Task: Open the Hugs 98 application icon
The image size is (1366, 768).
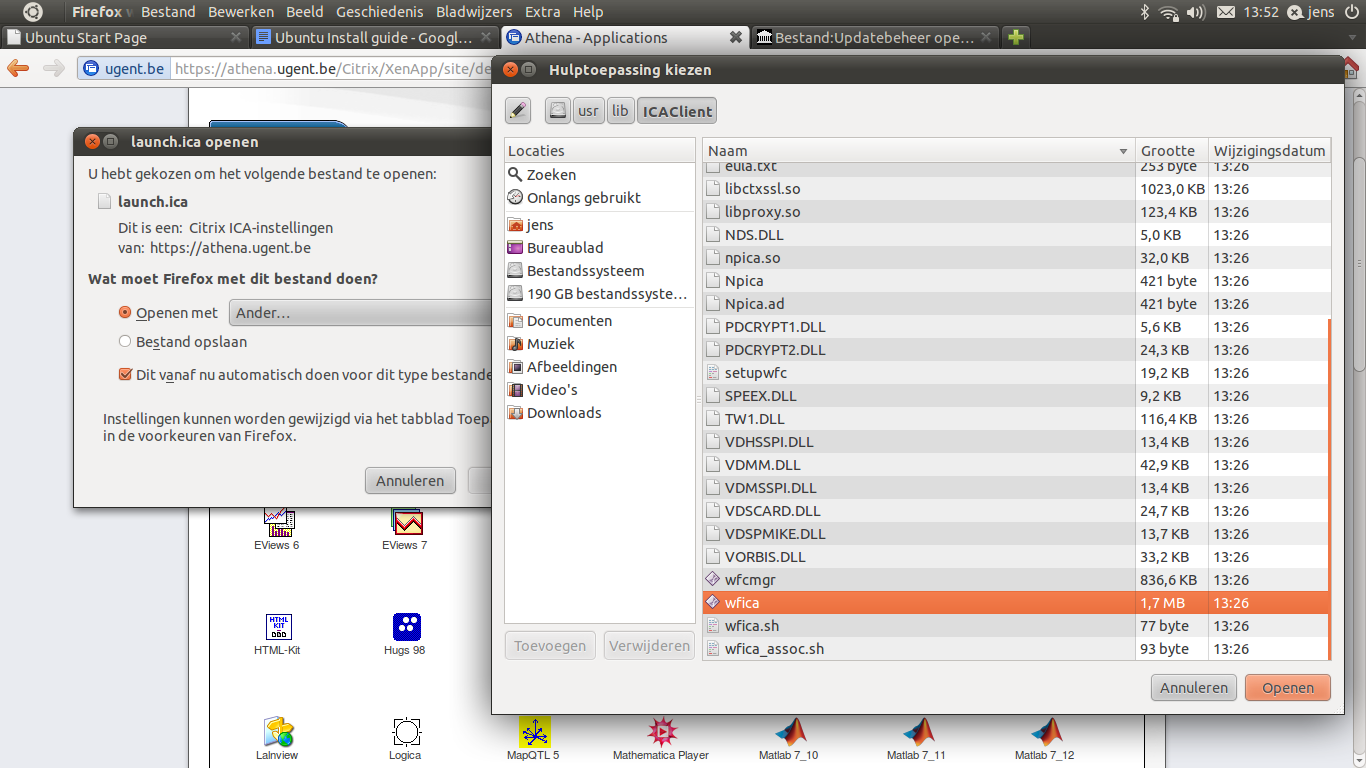Action: point(406,627)
